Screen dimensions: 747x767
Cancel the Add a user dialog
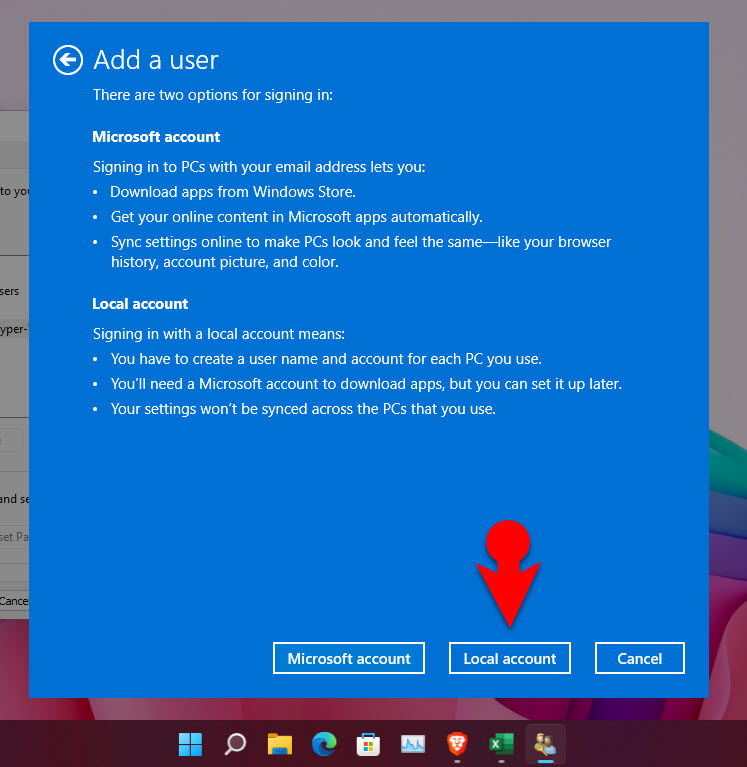pyautogui.click(x=639, y=658)
